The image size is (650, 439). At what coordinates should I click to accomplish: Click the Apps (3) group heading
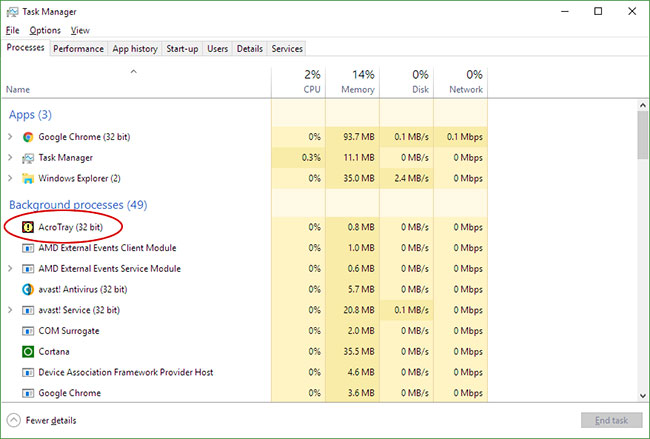30,115
